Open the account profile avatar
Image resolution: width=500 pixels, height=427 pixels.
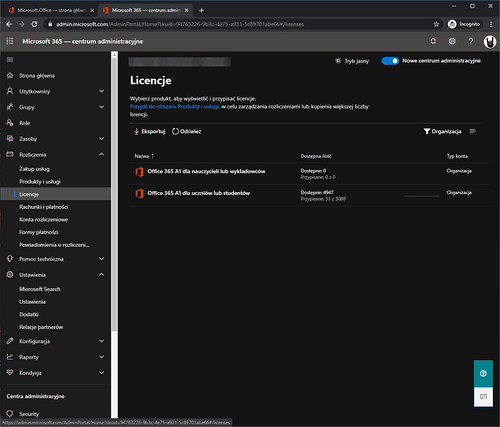(490, 42)
